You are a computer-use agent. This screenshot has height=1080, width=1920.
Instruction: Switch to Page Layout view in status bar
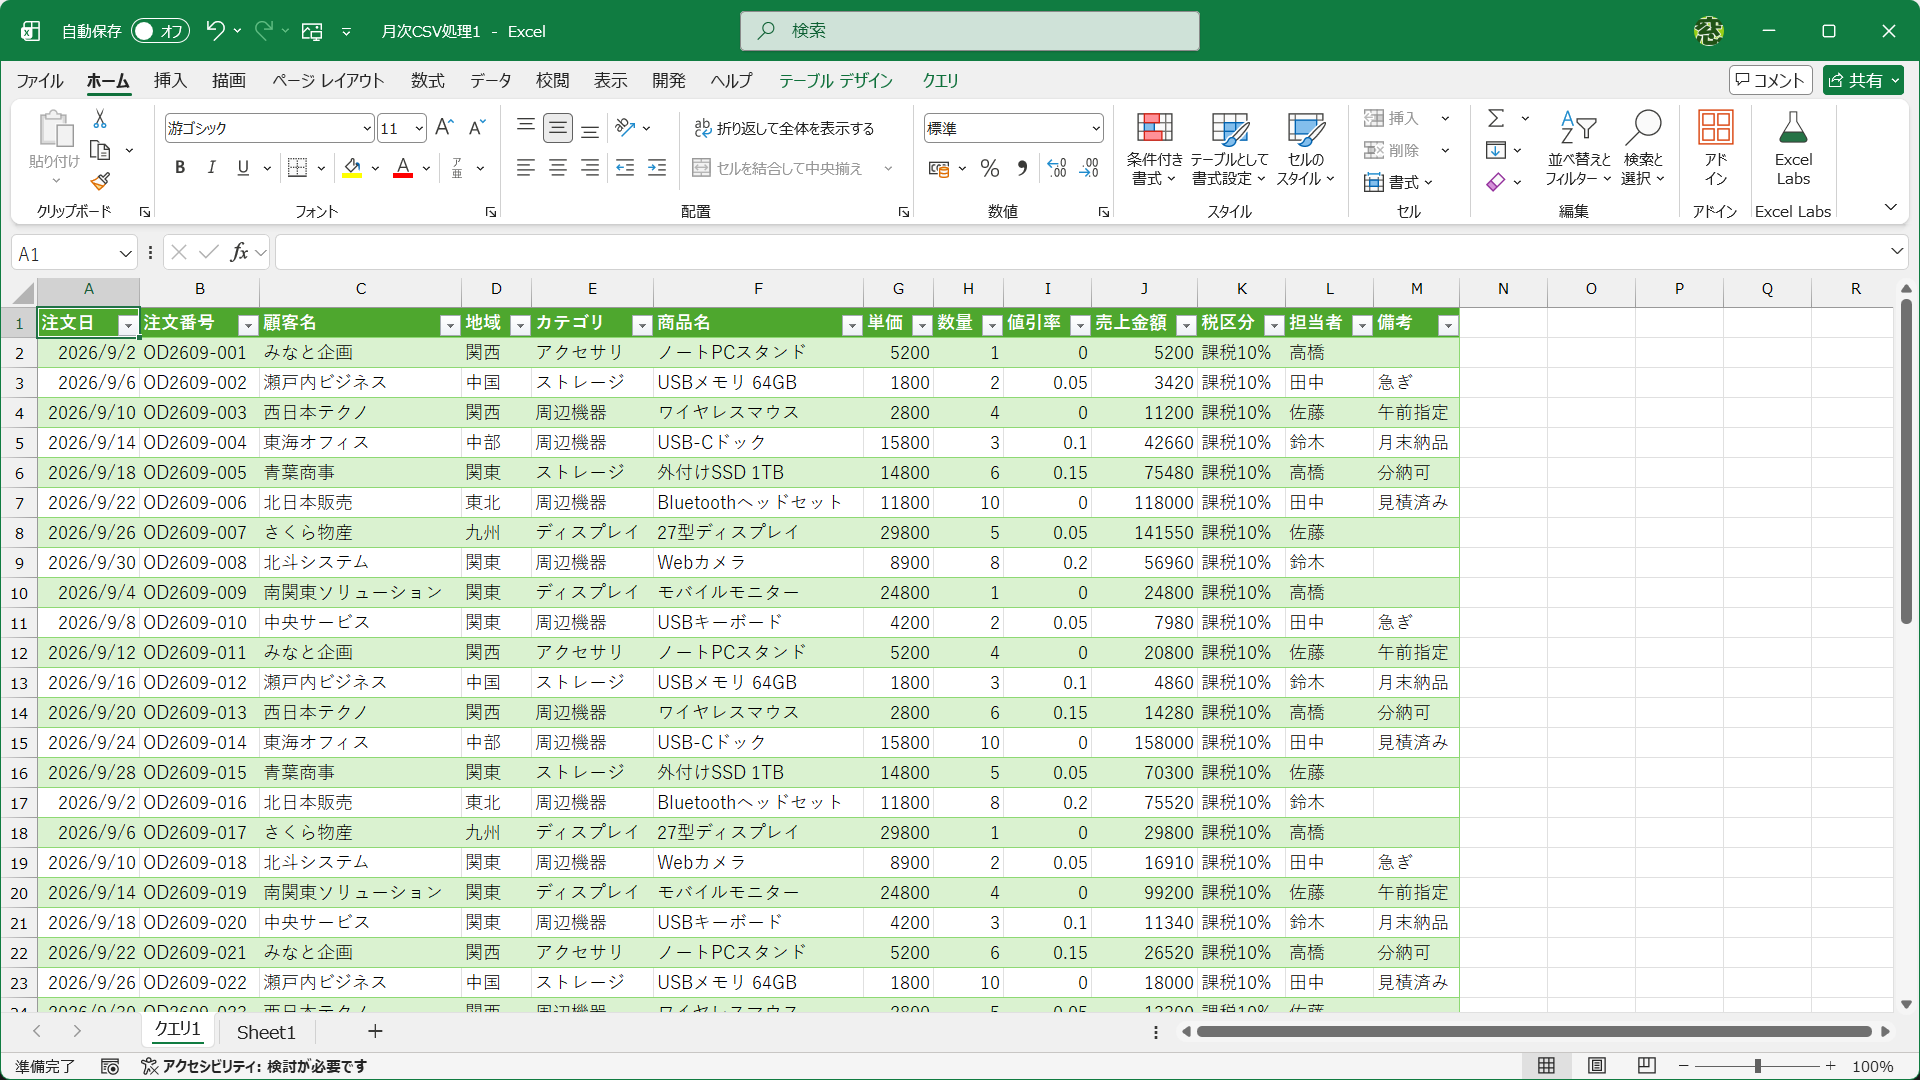coord(1597,1066)
